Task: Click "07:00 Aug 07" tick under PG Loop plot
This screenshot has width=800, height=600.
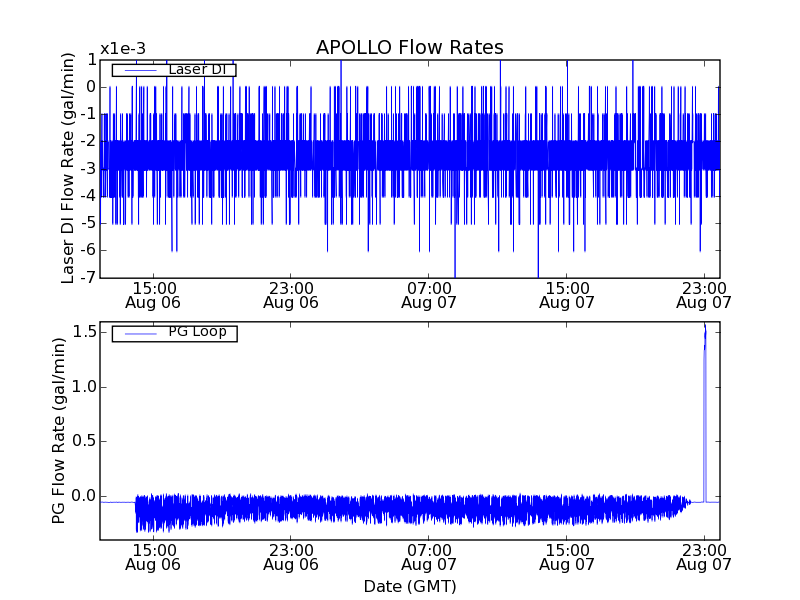Action: pos(429,558)
